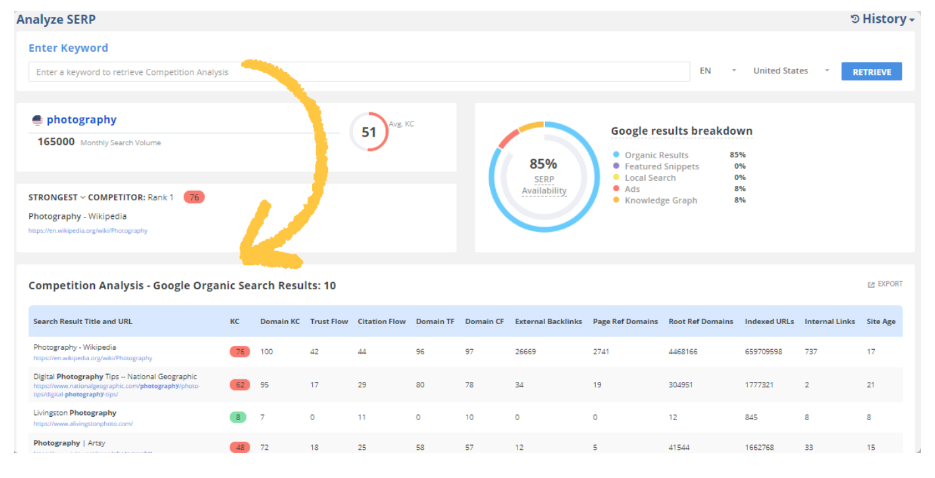Click the orange Knowledge Graph legend dot

616,200
